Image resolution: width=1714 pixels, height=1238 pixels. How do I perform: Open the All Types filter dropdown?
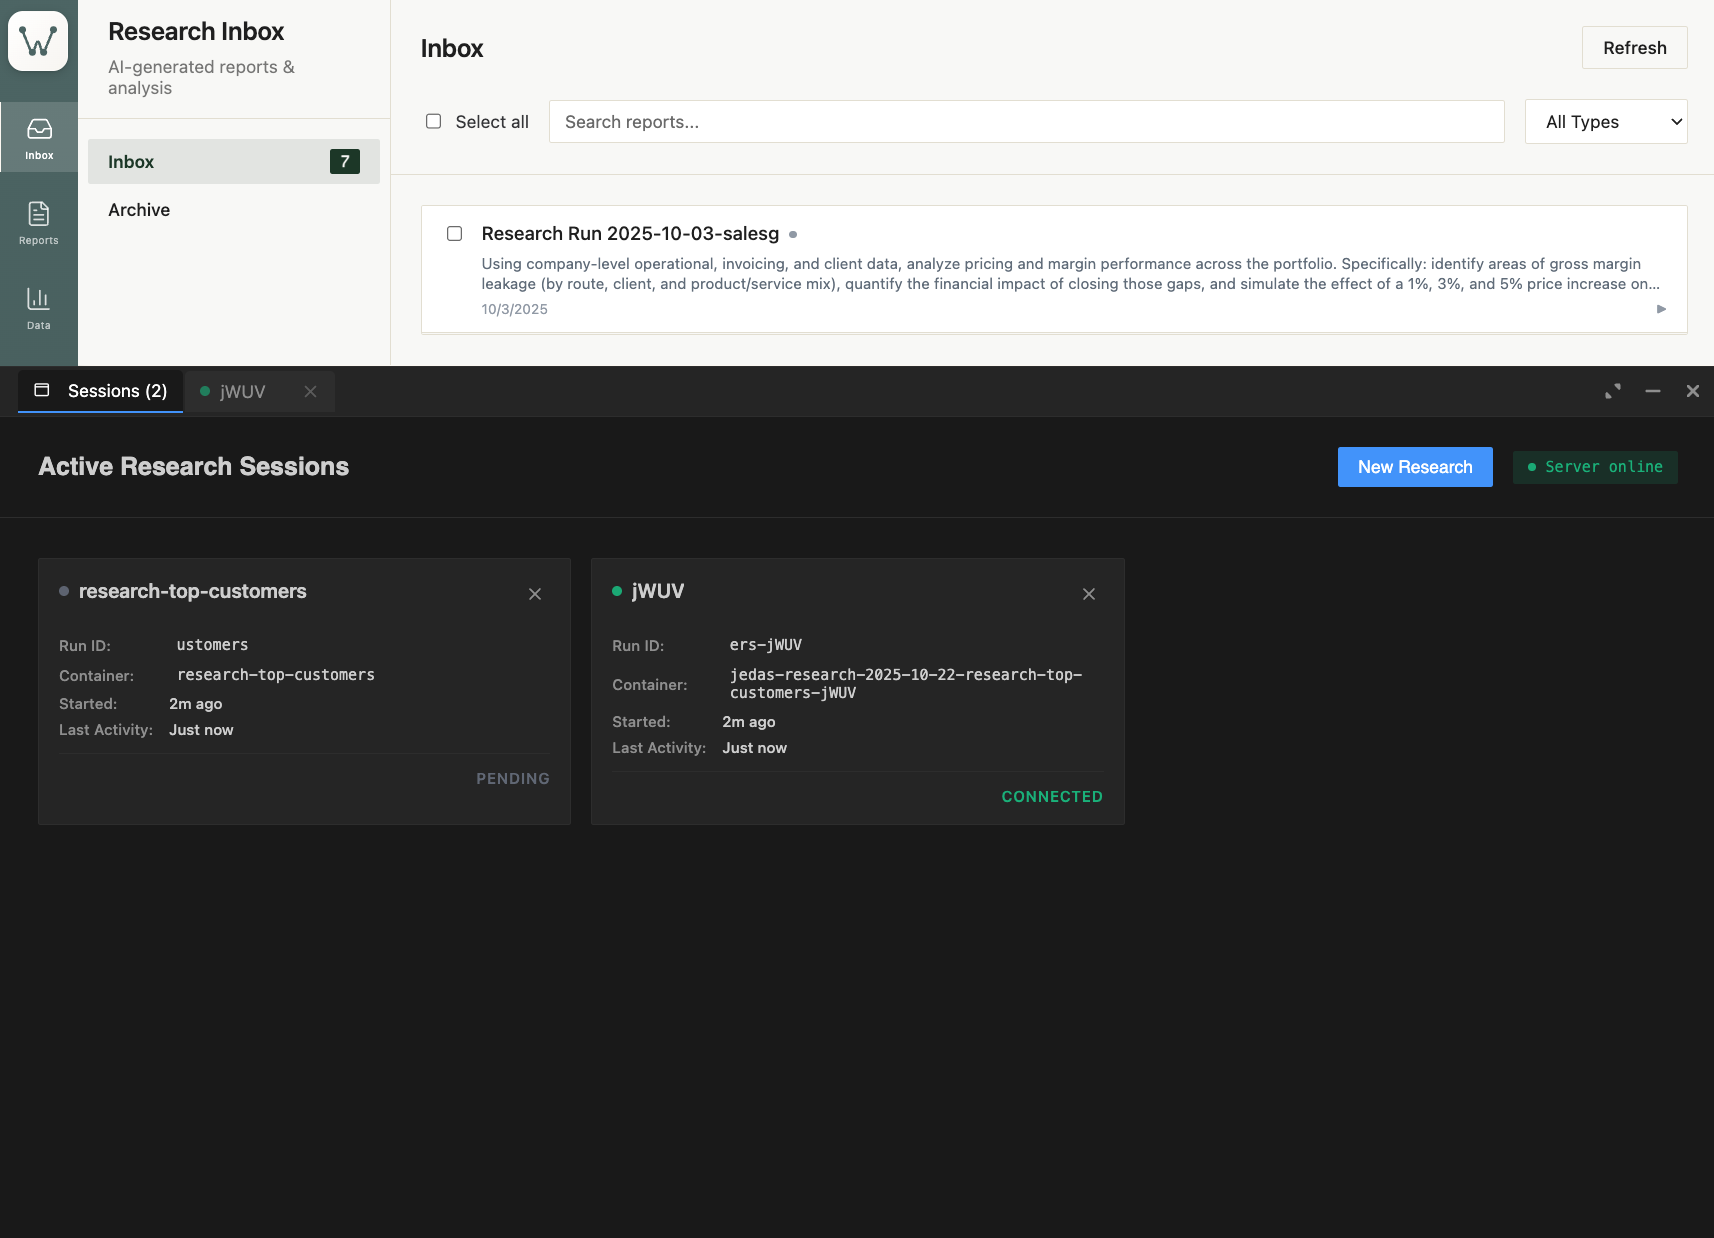(1606, 122)
